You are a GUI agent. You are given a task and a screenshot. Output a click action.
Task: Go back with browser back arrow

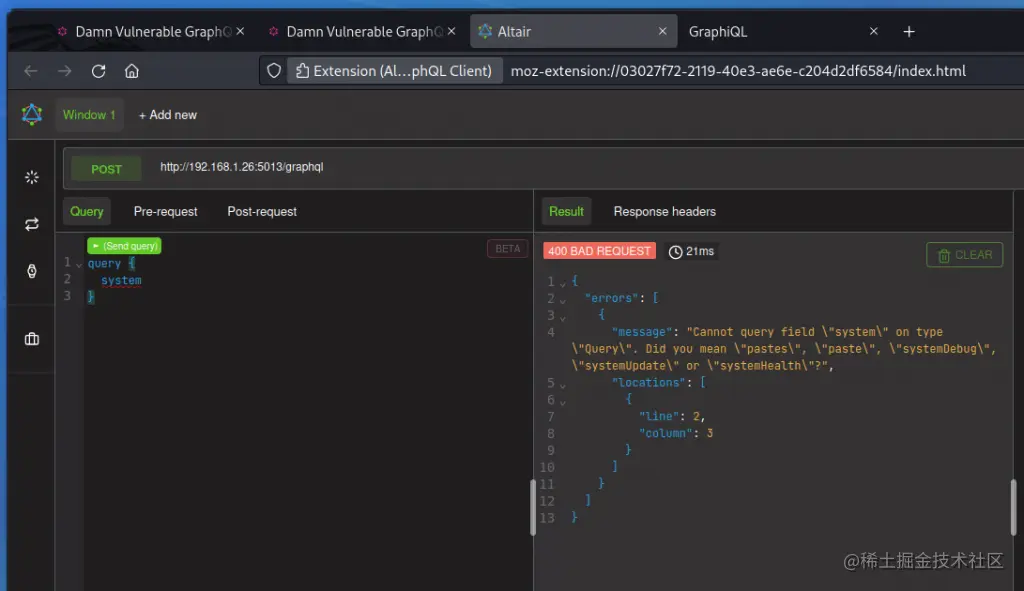tap(31, 71)
